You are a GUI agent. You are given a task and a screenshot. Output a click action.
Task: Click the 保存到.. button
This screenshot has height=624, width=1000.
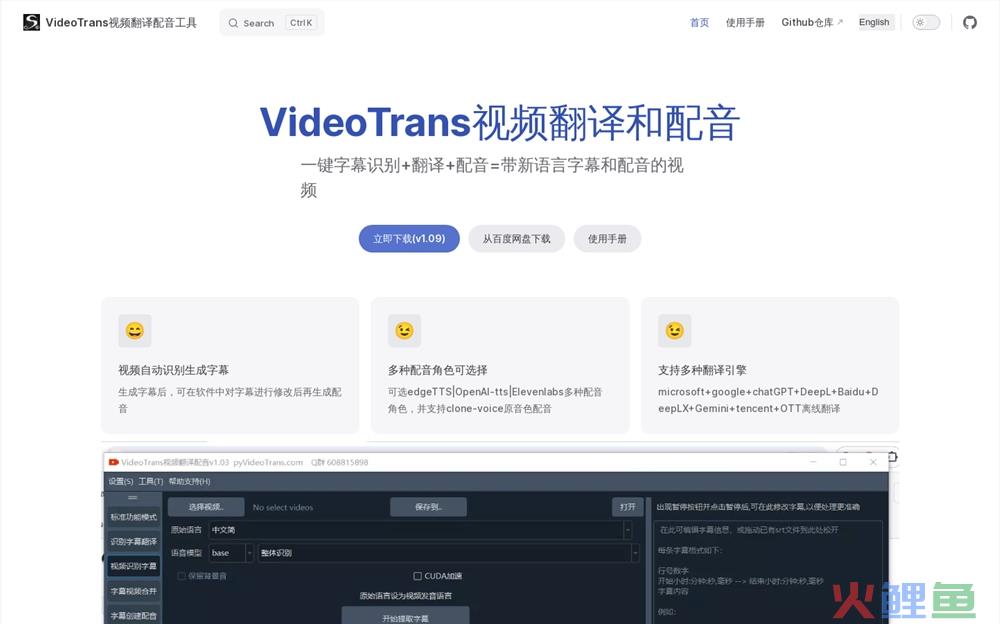pyautogui.click(x=429, y=507)
